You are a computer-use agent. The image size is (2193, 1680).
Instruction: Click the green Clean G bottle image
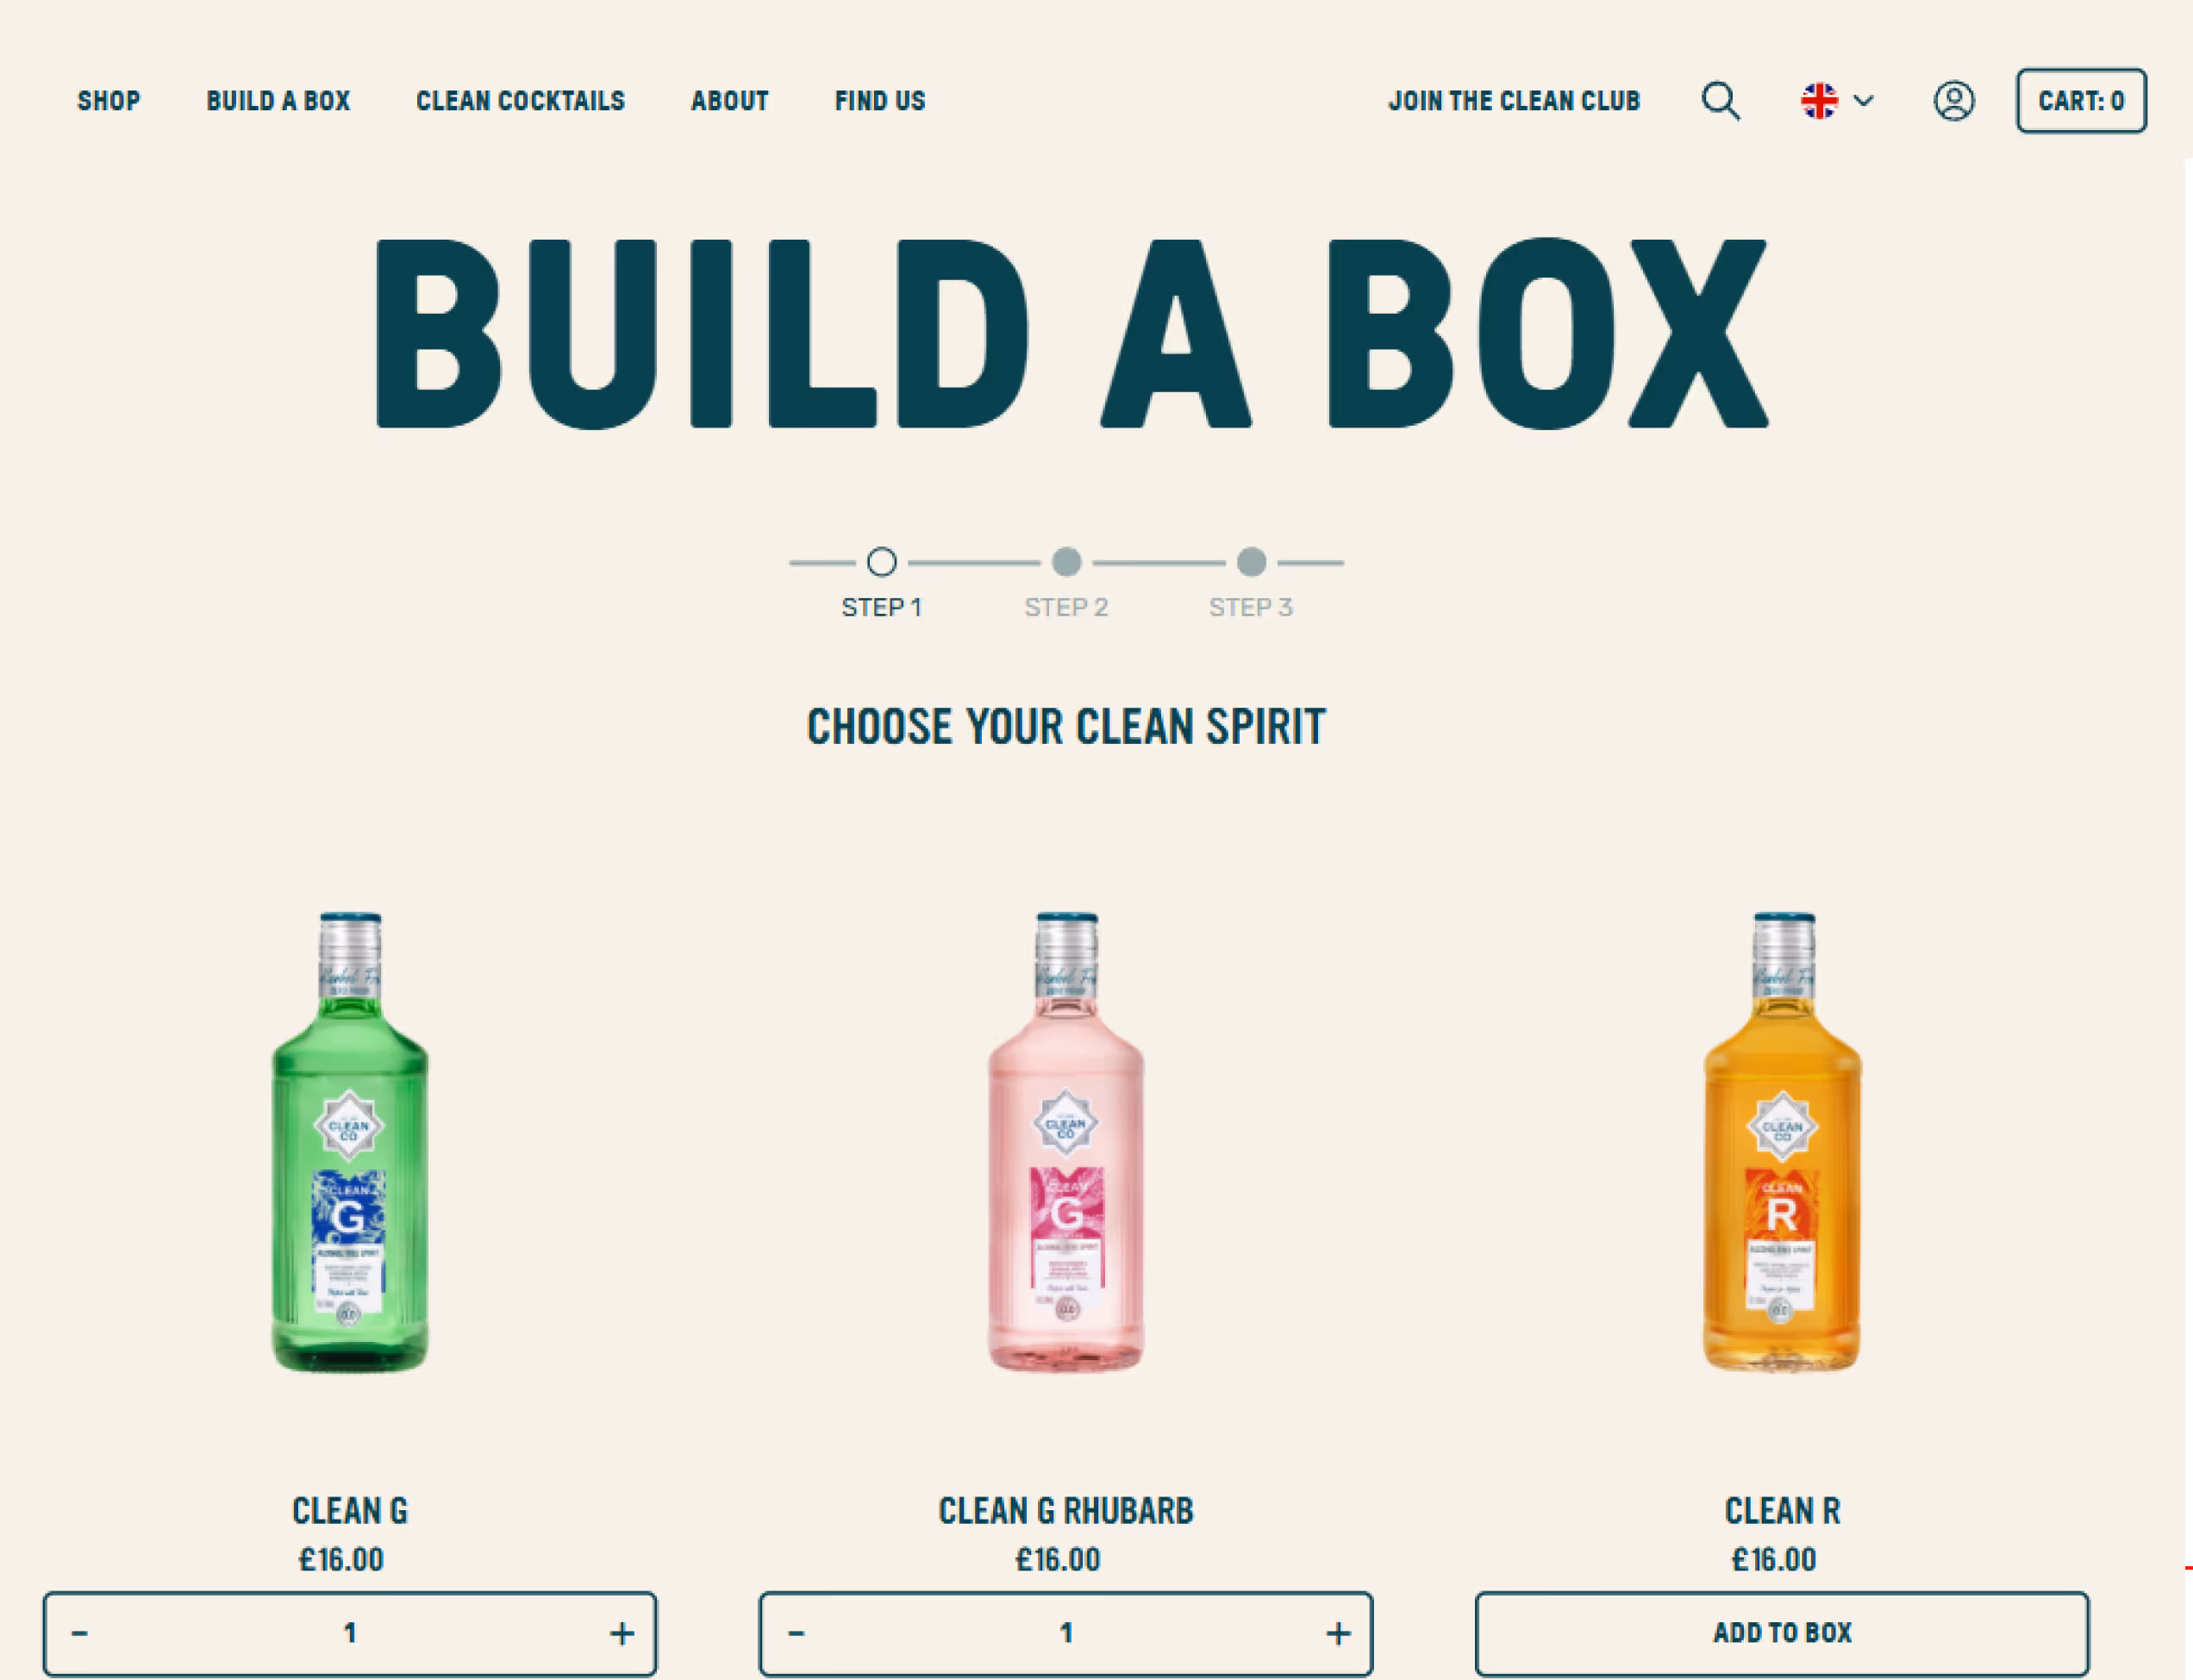pos(350,1141)
